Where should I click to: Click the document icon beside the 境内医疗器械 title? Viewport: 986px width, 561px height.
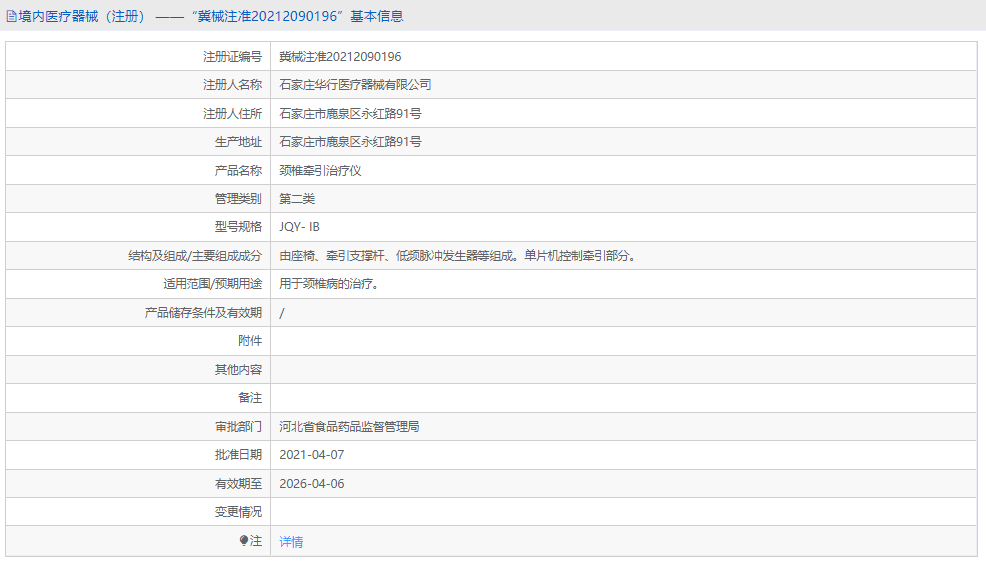click(11, 16)
